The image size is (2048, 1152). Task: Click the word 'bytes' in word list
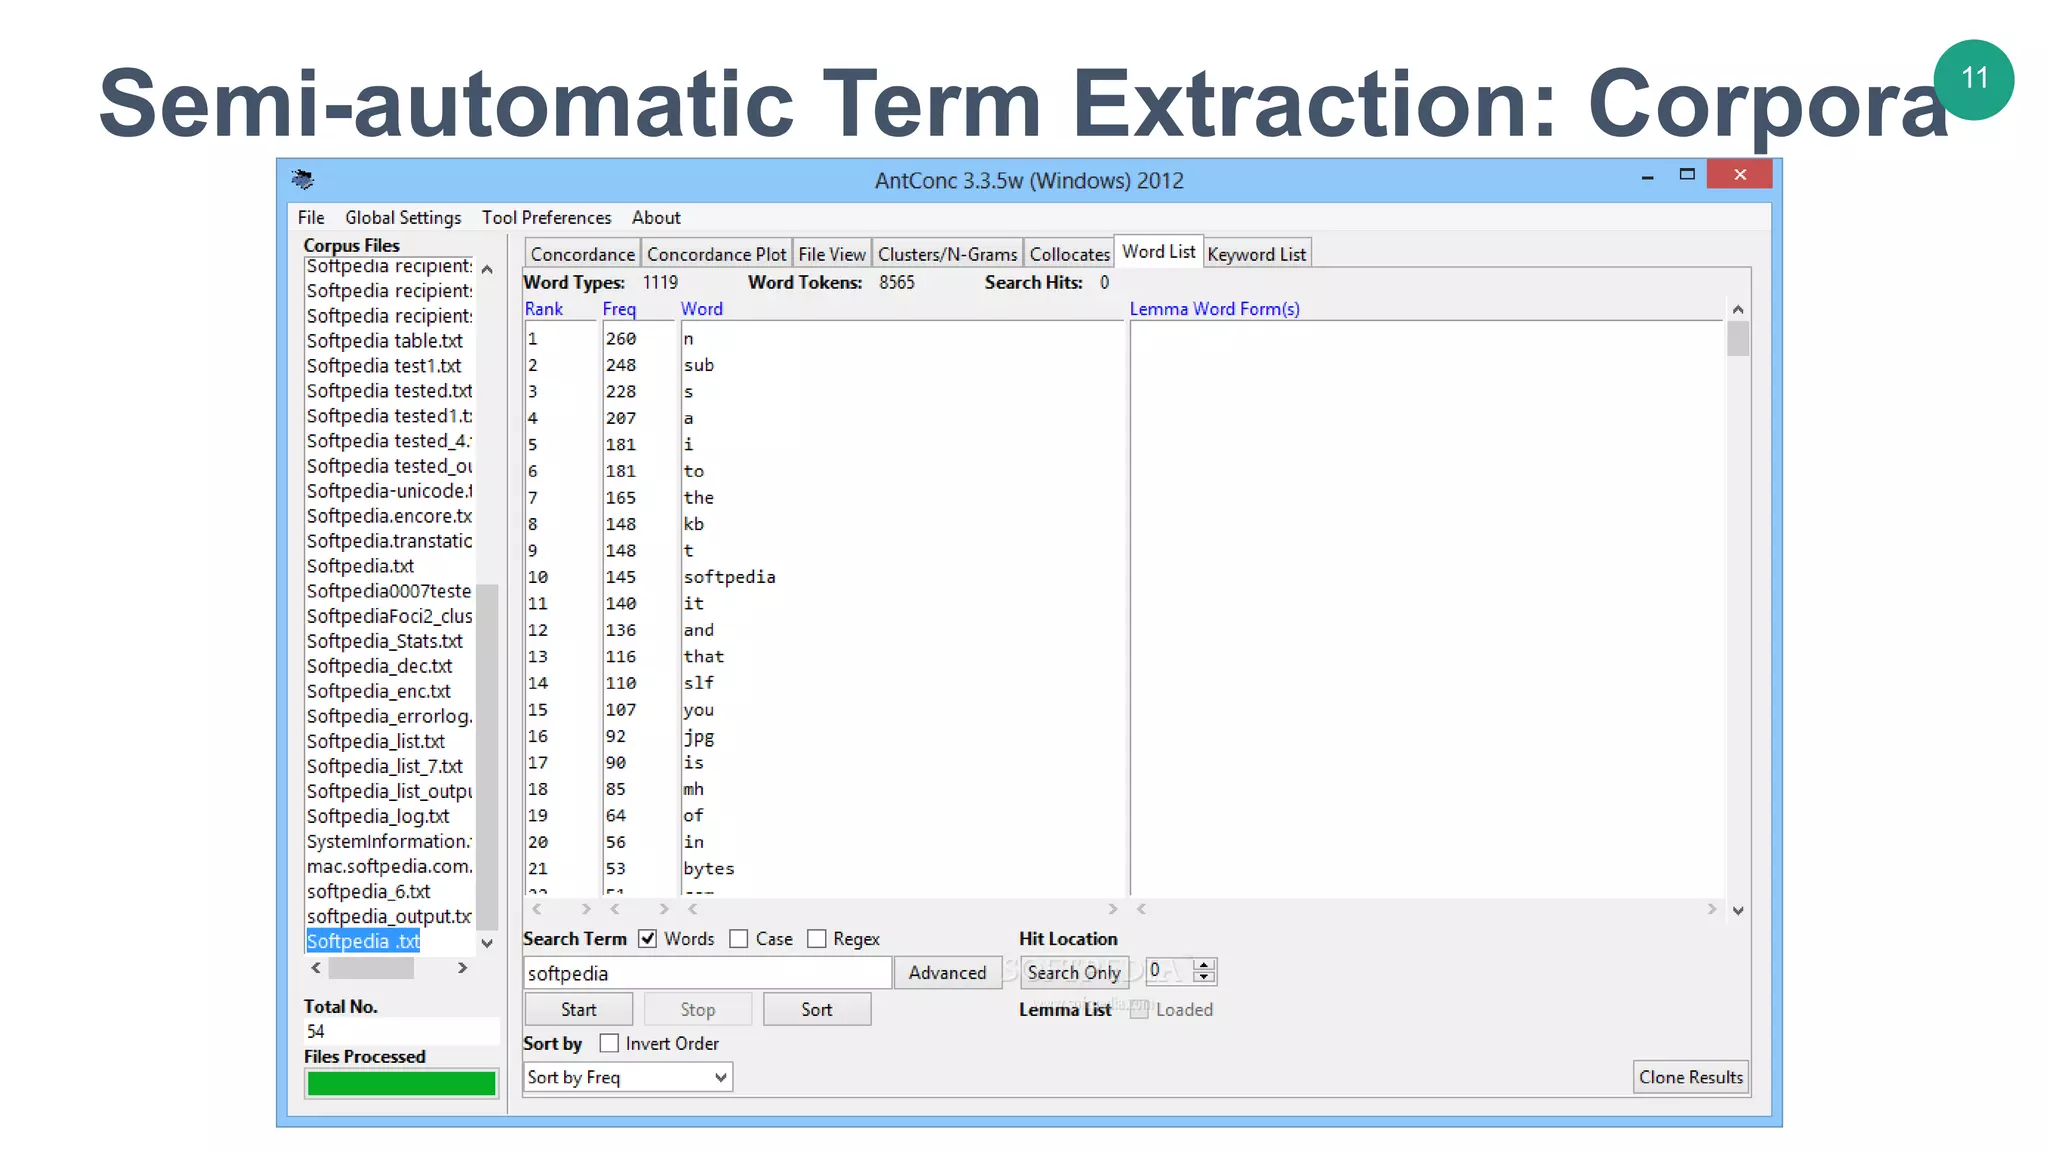(x=708, y=869)
